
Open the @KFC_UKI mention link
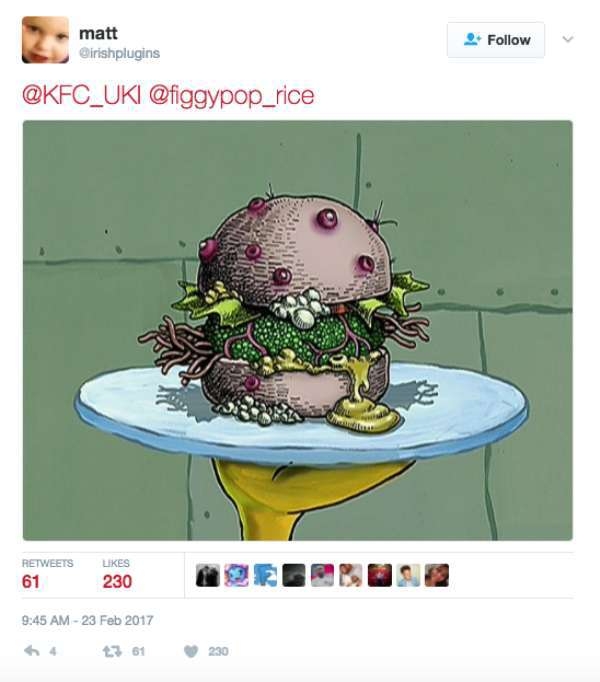(81, 95)
